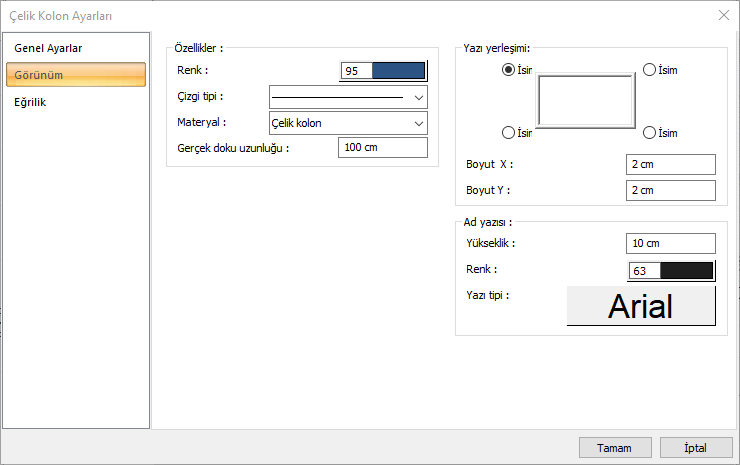Pick the black Renk swatch under Ad yazısı

coord(686,270)
